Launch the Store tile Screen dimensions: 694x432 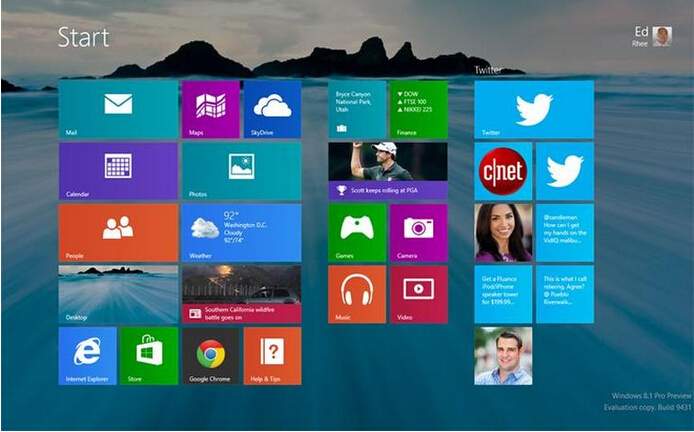point(149,355)
